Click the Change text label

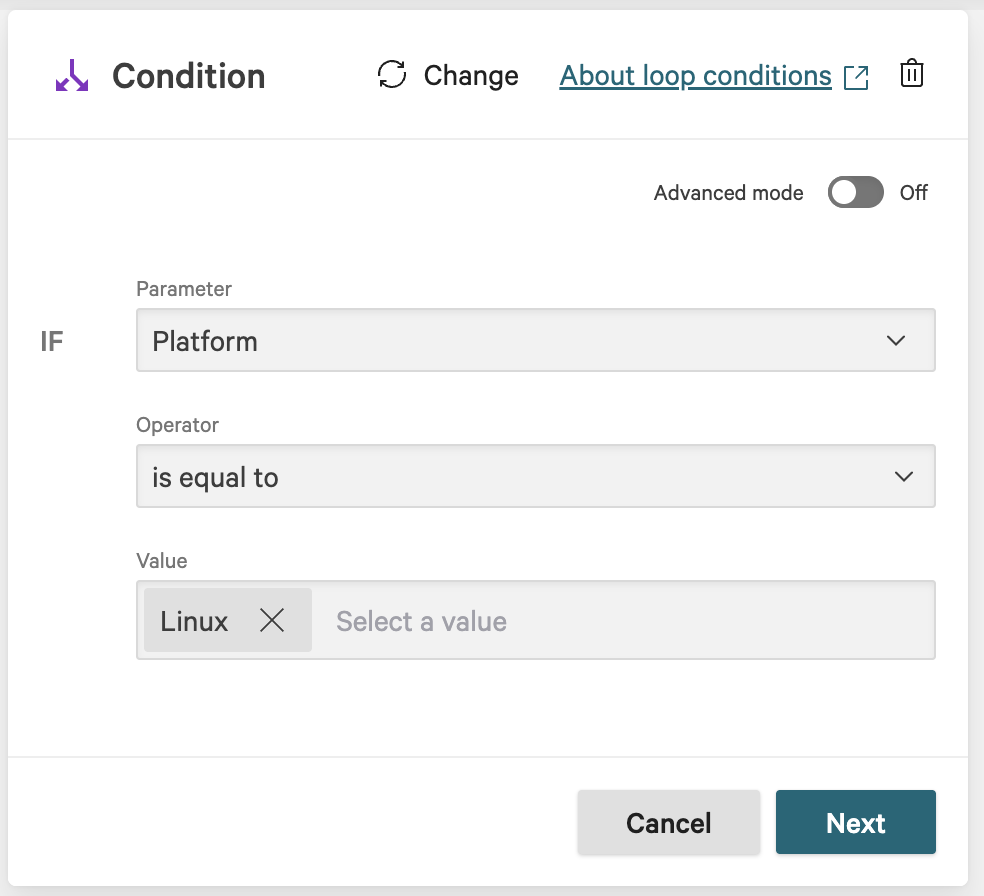point(471,76)
